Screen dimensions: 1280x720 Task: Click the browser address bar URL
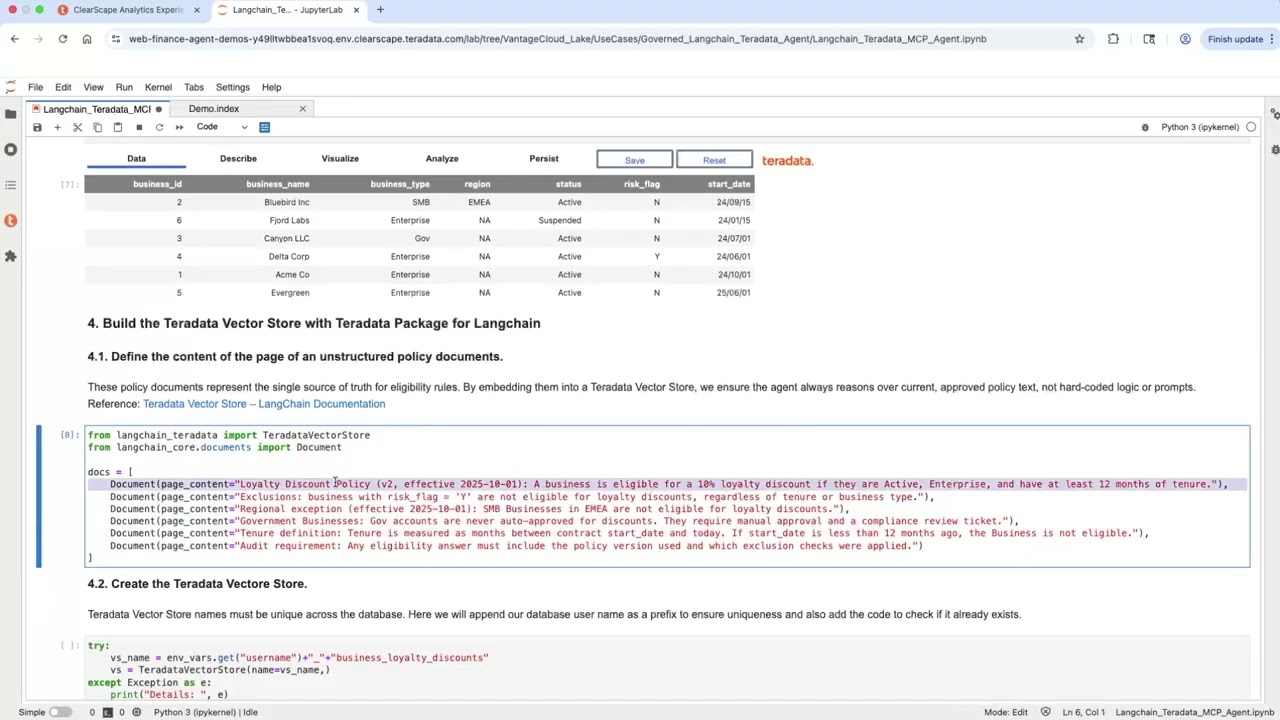click(557, 39)
